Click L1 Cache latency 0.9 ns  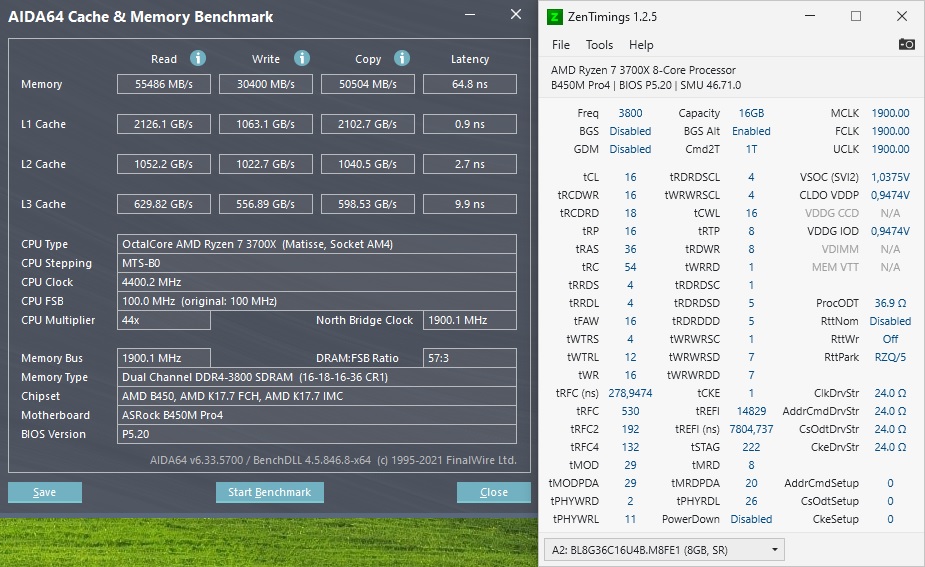(470, 124)
